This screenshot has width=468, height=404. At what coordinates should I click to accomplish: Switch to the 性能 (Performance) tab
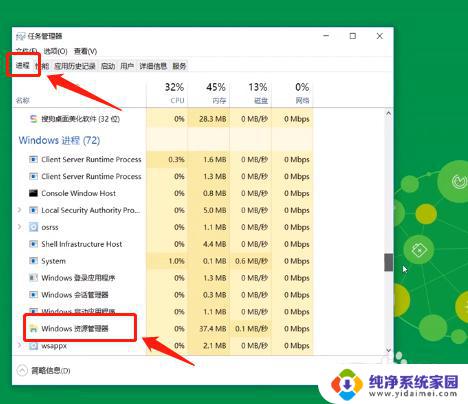point(42,66)
